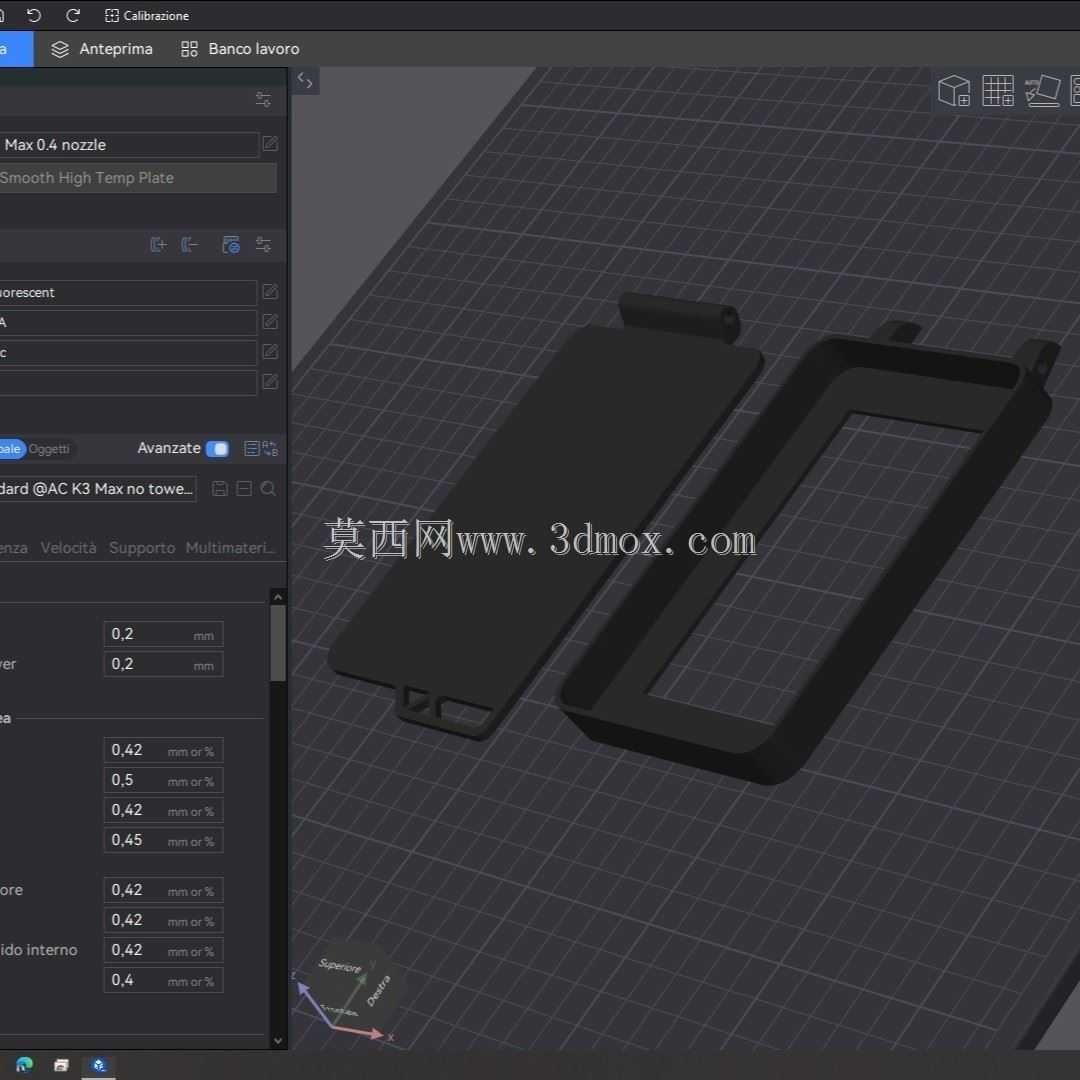Switch to the Oggetti mode
1080x1080 pixels.
(49, 449)
